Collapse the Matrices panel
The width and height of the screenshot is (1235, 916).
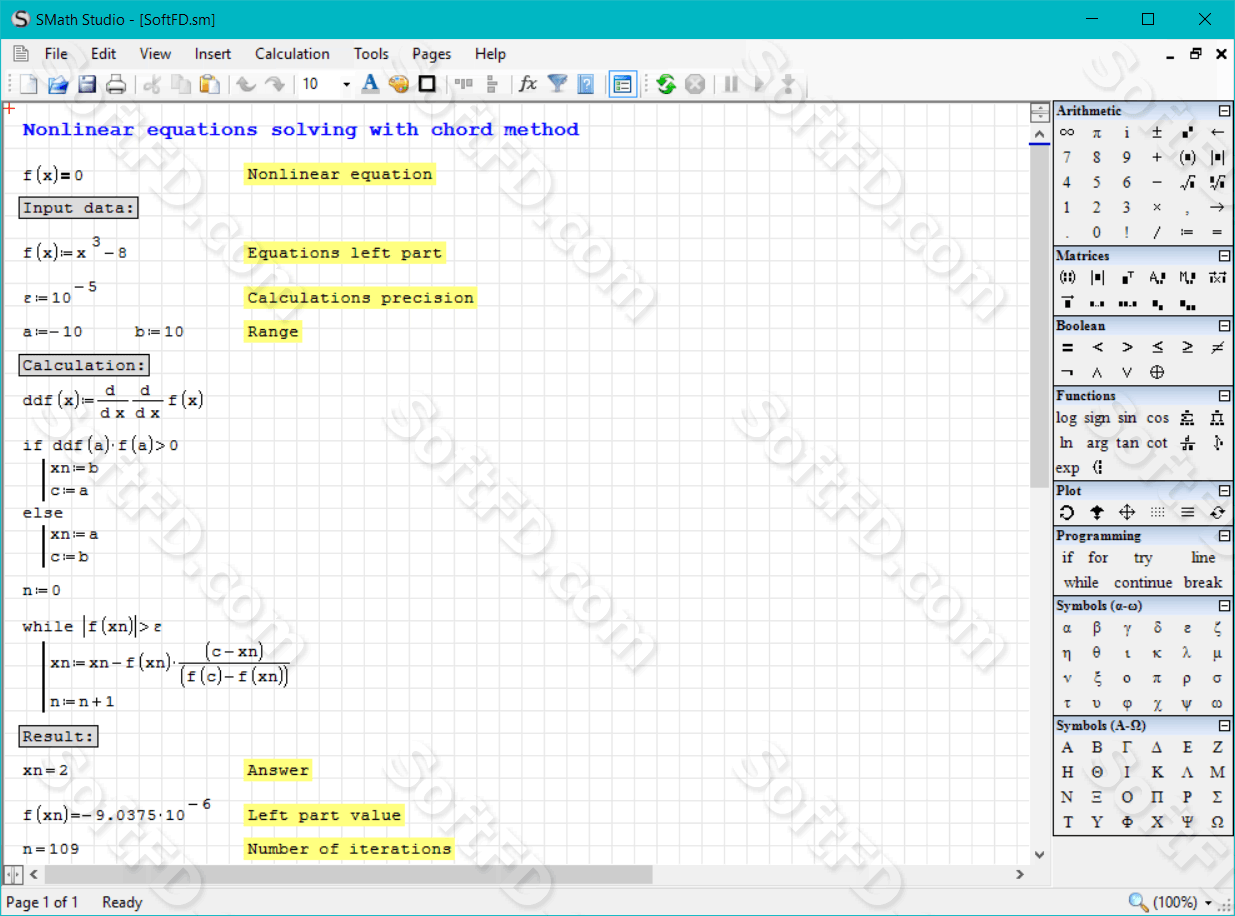point(1224,256)
